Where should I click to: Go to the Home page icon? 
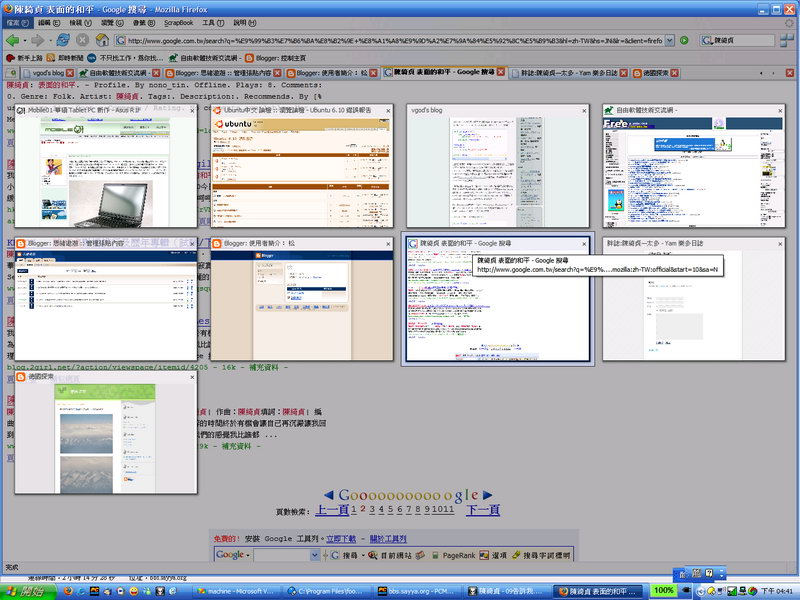102,40
